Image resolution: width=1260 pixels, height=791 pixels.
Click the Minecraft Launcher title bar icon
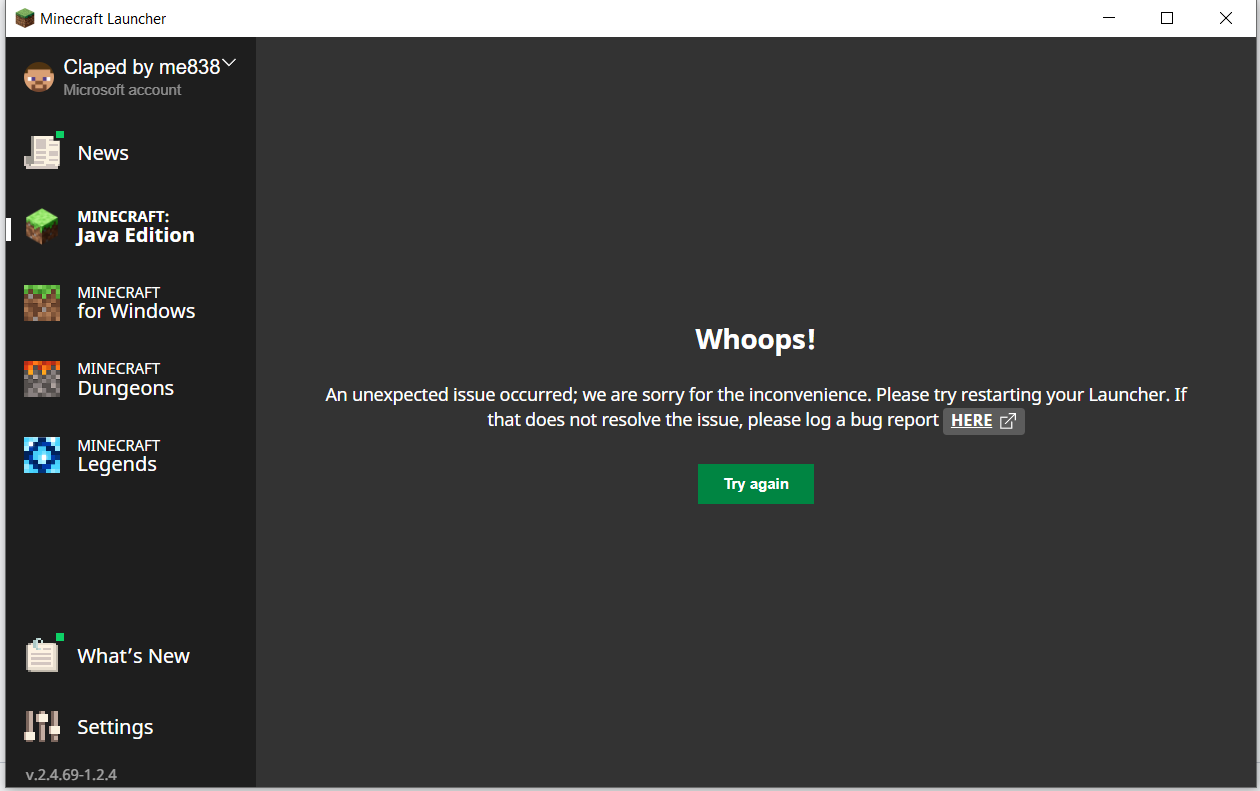24,18
